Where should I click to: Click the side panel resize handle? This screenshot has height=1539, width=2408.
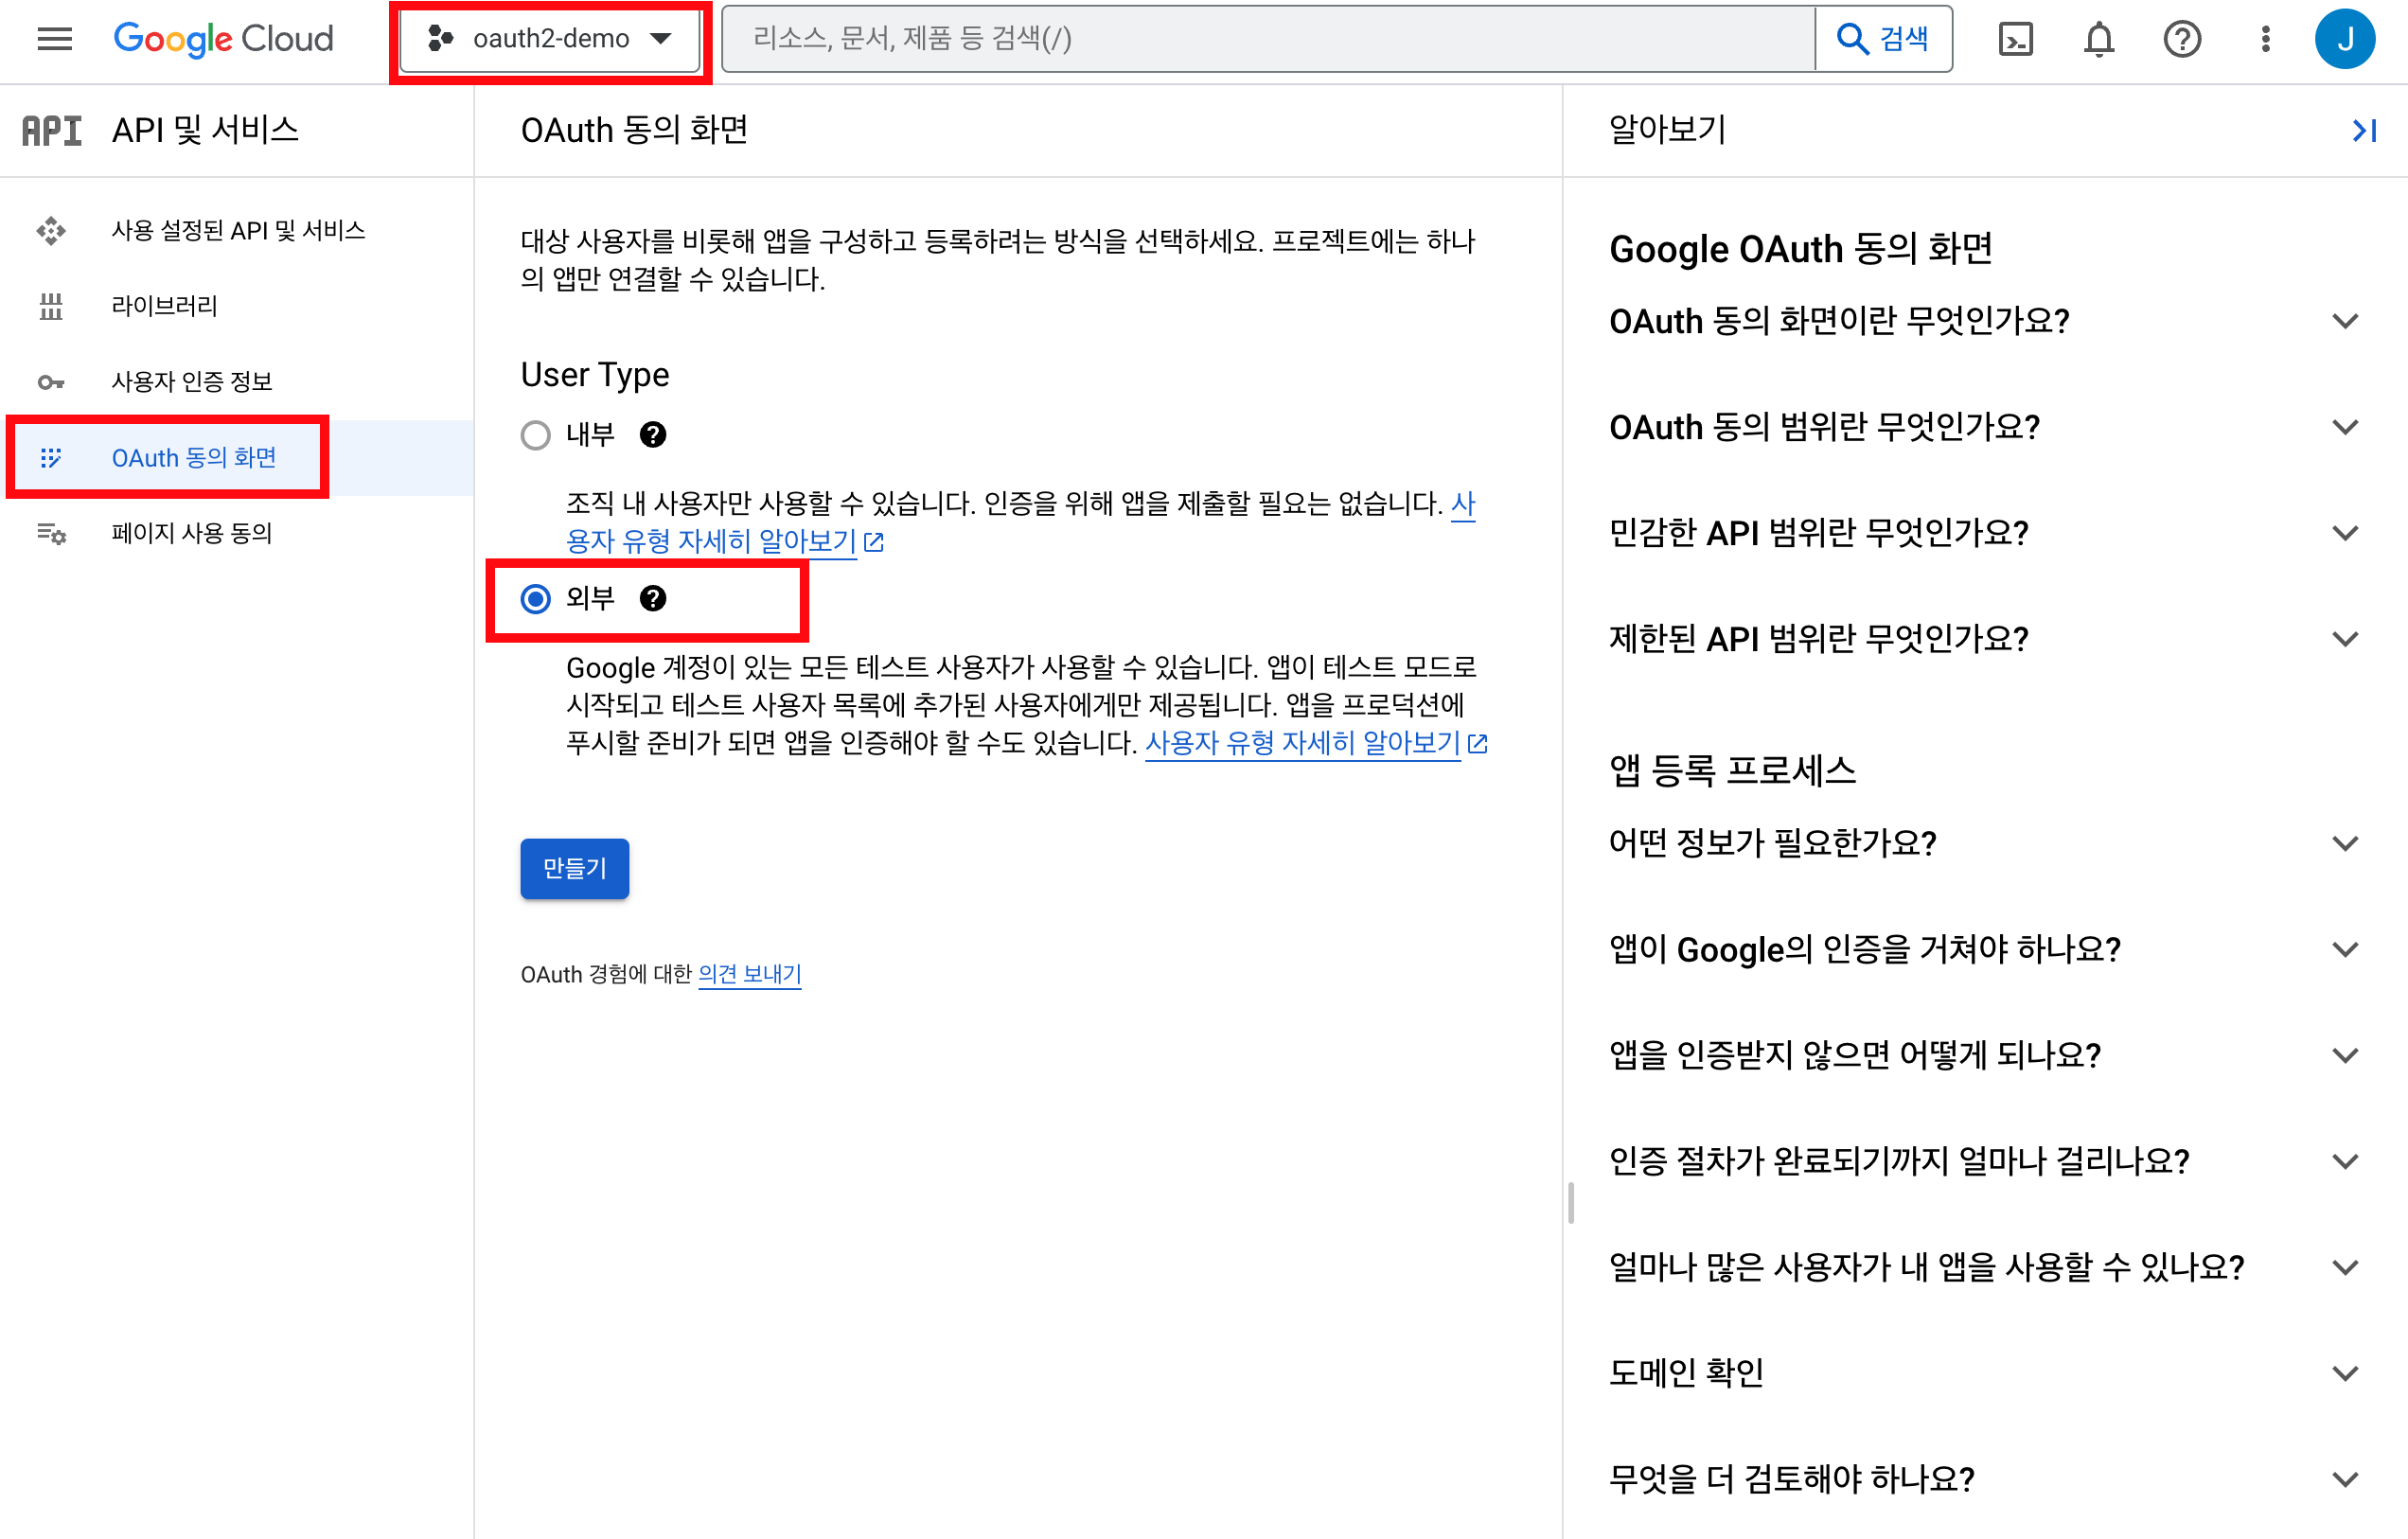1571,1203
